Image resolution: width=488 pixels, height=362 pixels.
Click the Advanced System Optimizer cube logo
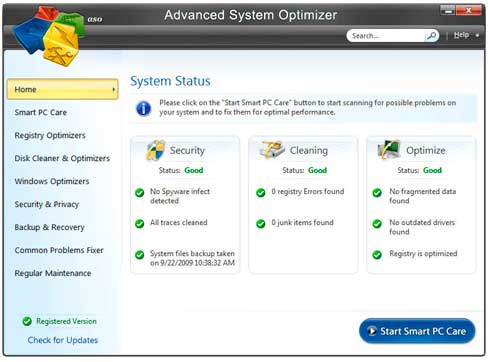[49, 35]
